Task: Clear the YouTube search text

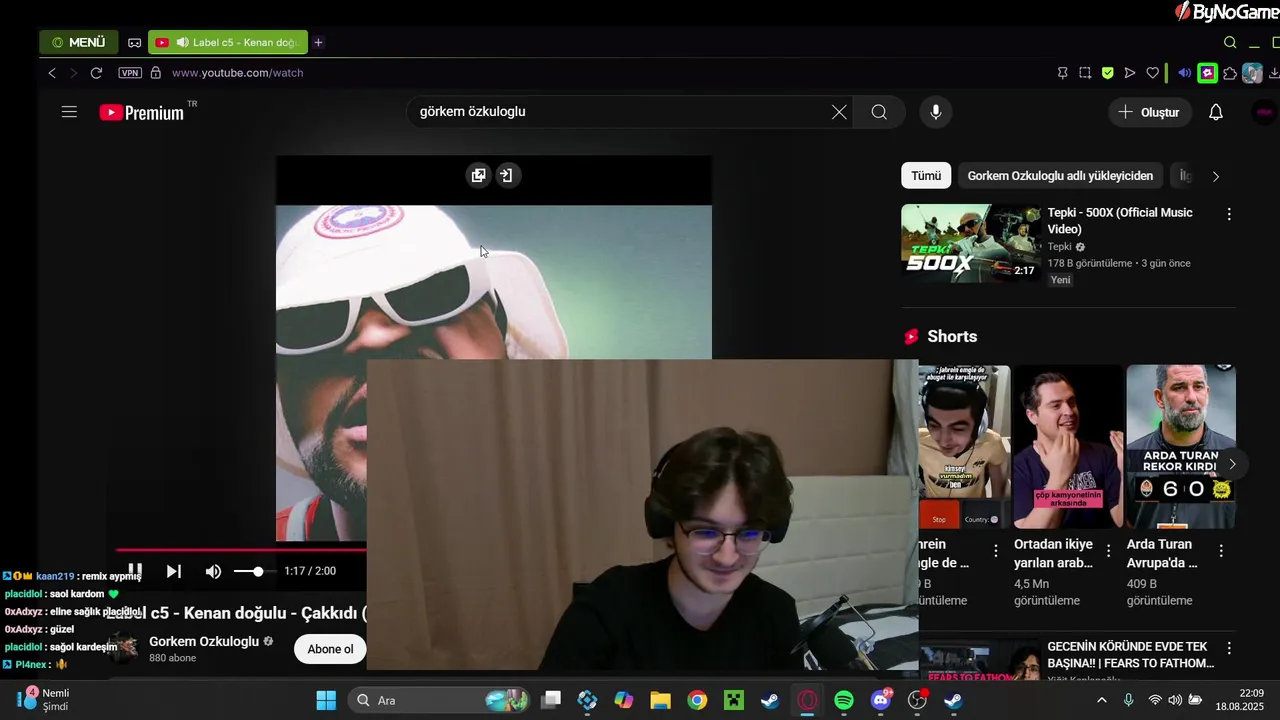Action: pyautogui.click(x=839, y=112)
